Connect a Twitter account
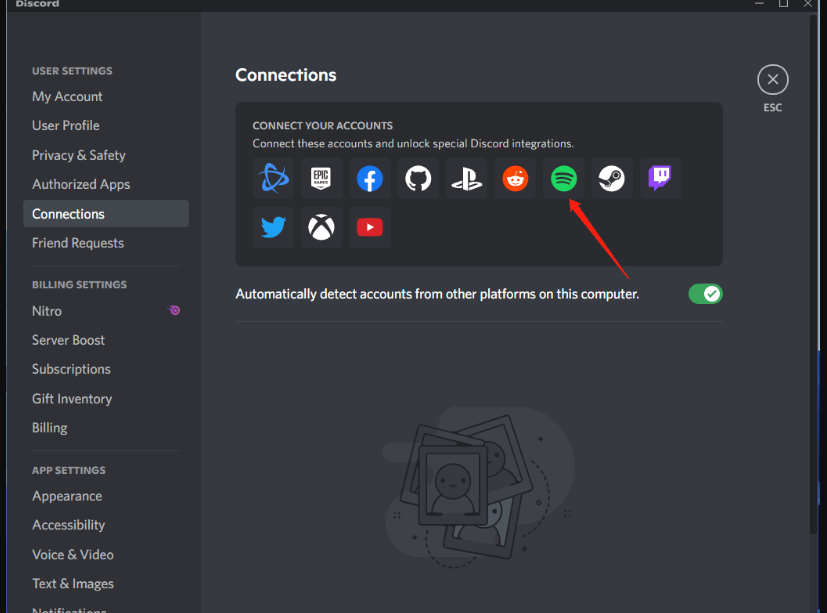This screenshot has height=613, width=827. point(273,227)
